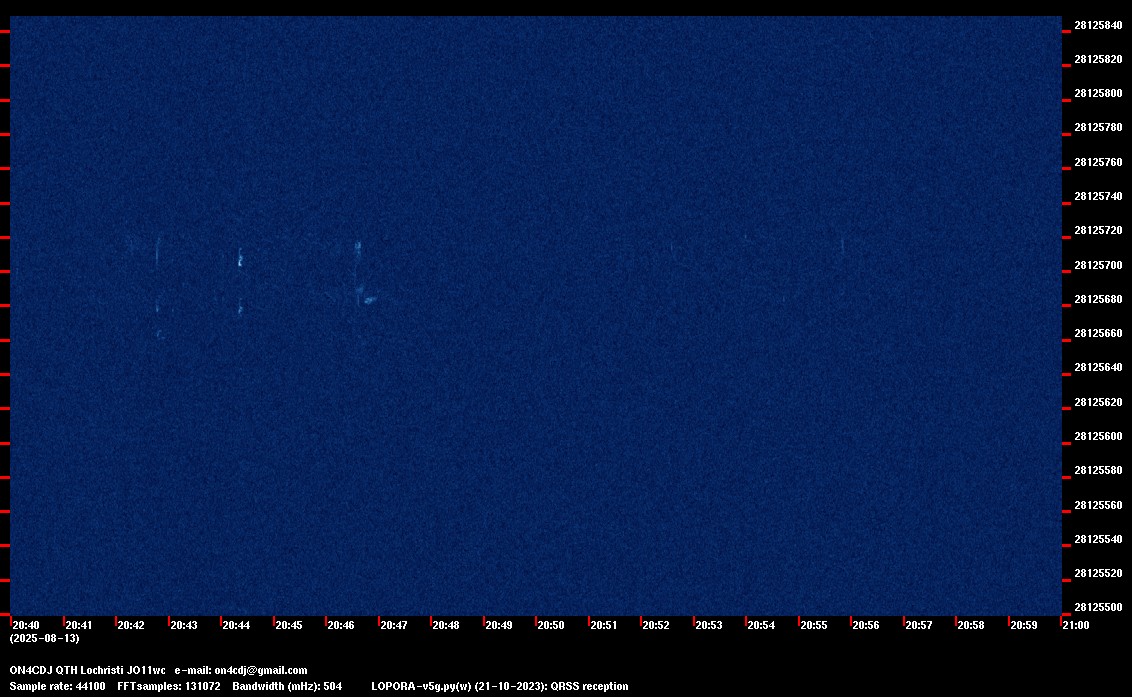Screen dimensions: 1132x697
Task: Click the 28125740 frequency label
Action: click(x=1098, y=196)
